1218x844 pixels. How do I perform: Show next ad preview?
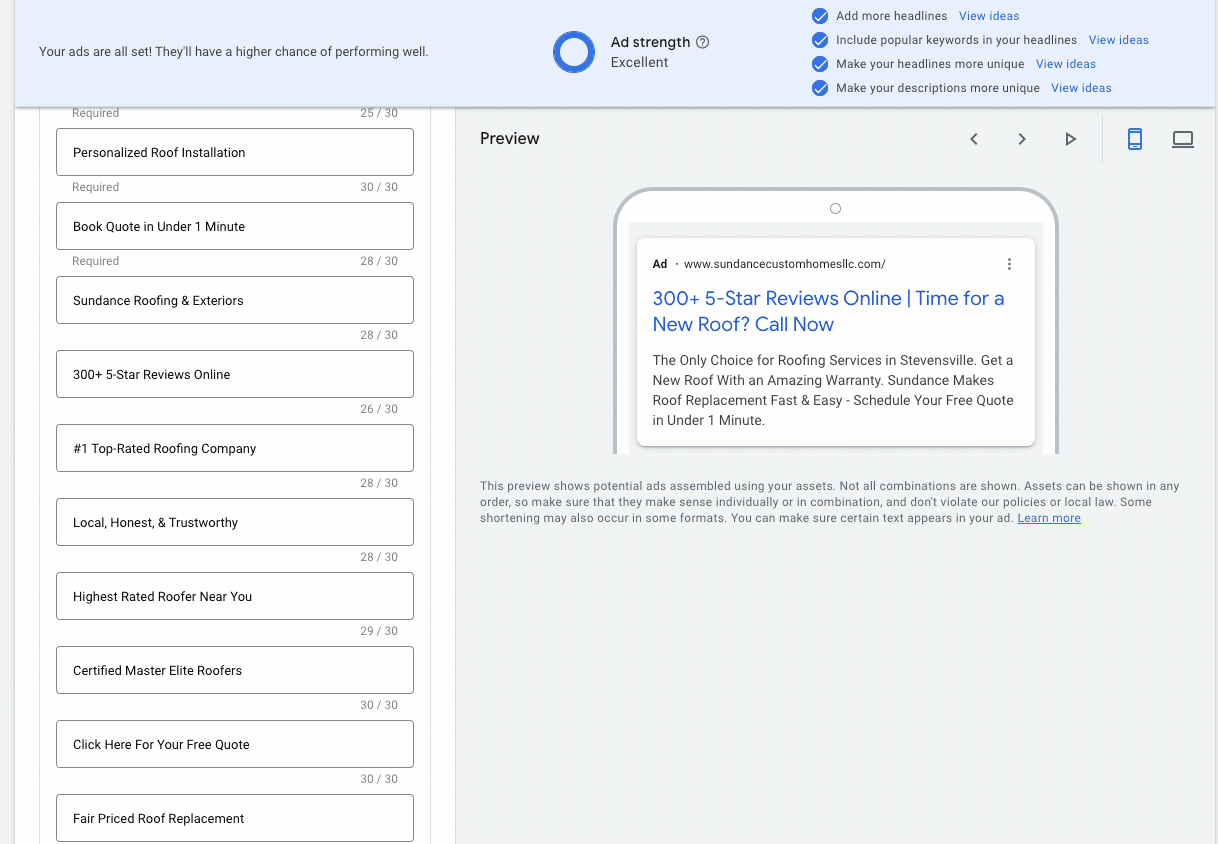1022,139
